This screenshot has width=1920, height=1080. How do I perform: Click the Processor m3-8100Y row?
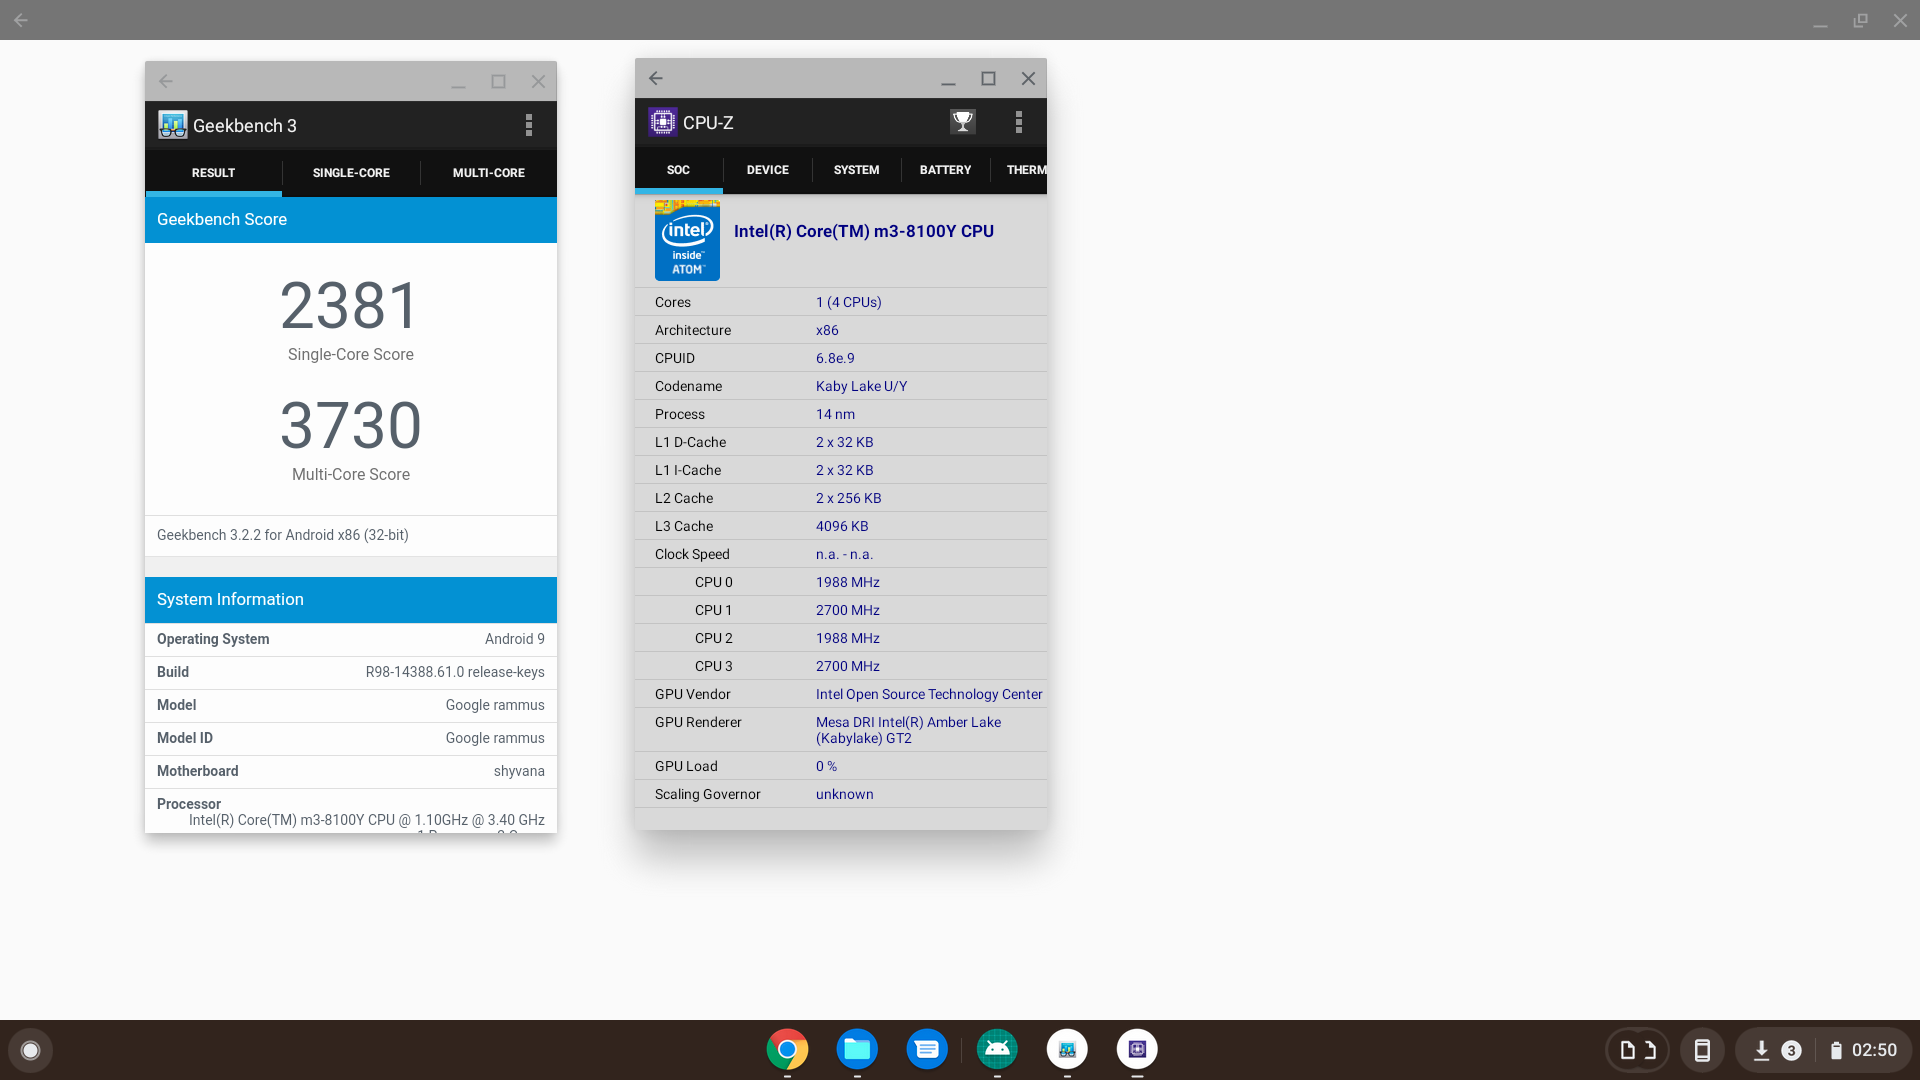pos(351,812)
